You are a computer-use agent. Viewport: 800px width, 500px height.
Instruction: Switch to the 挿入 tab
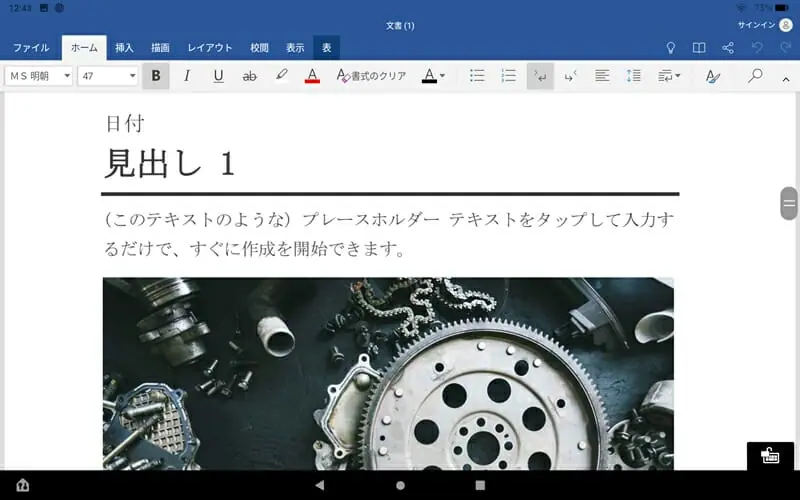[124, 47]
